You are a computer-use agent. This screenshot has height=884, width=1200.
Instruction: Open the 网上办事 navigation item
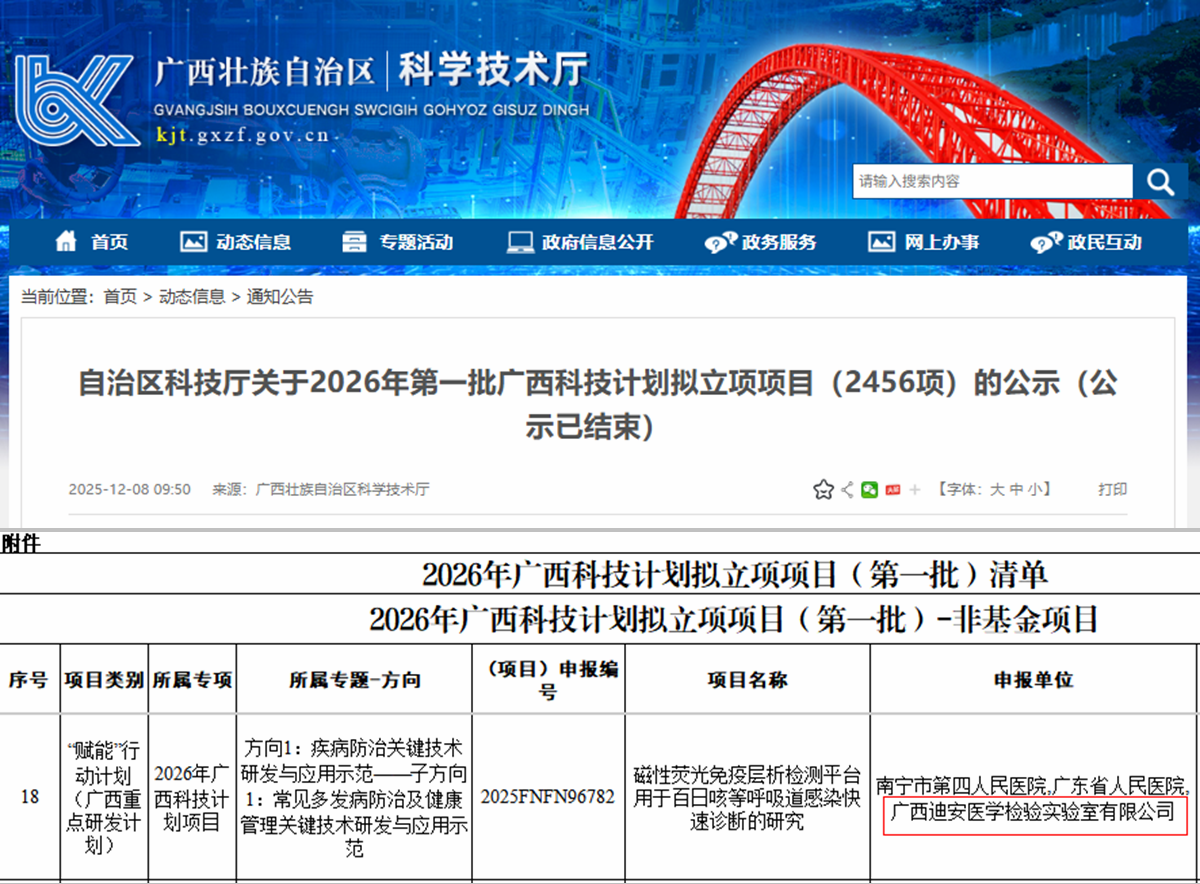coord(923,242)
